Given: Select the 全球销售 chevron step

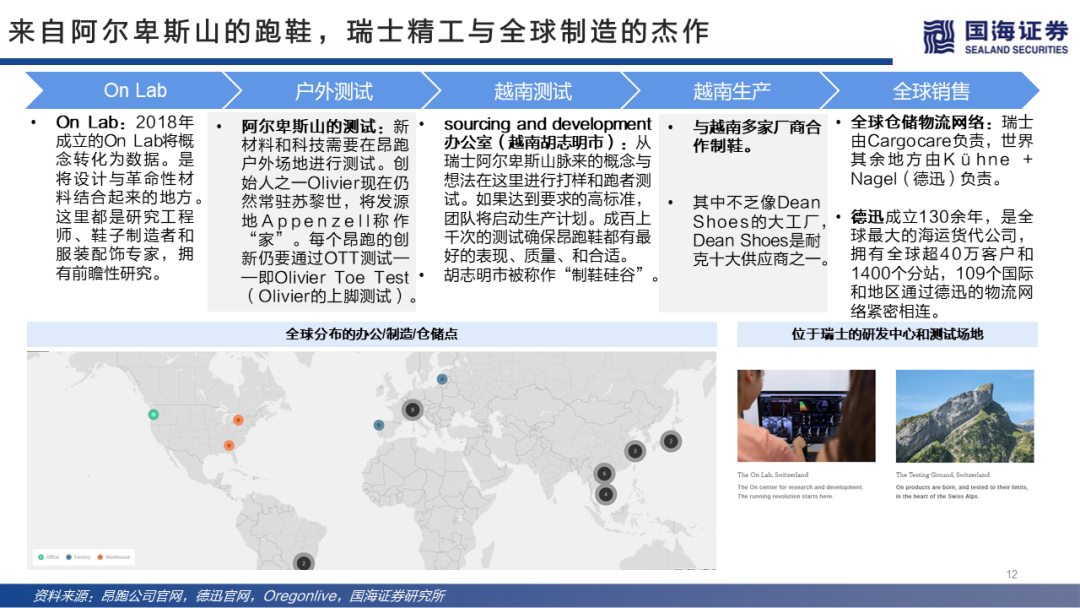Looking at the screenshot, I should pyautogui.click(x=931, y=90).
